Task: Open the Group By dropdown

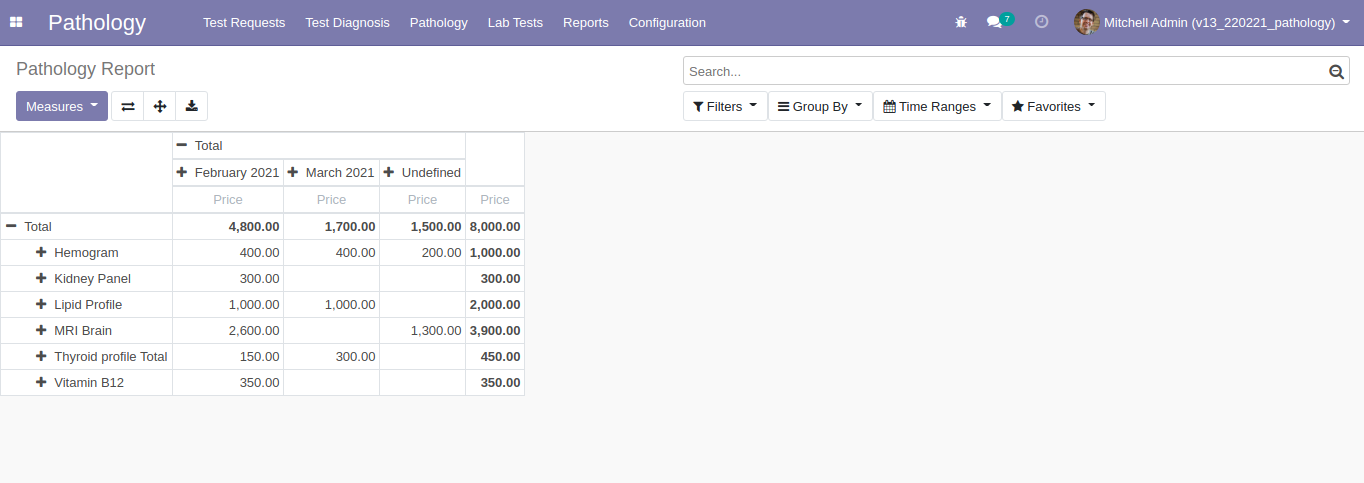Action: [819, 106]
